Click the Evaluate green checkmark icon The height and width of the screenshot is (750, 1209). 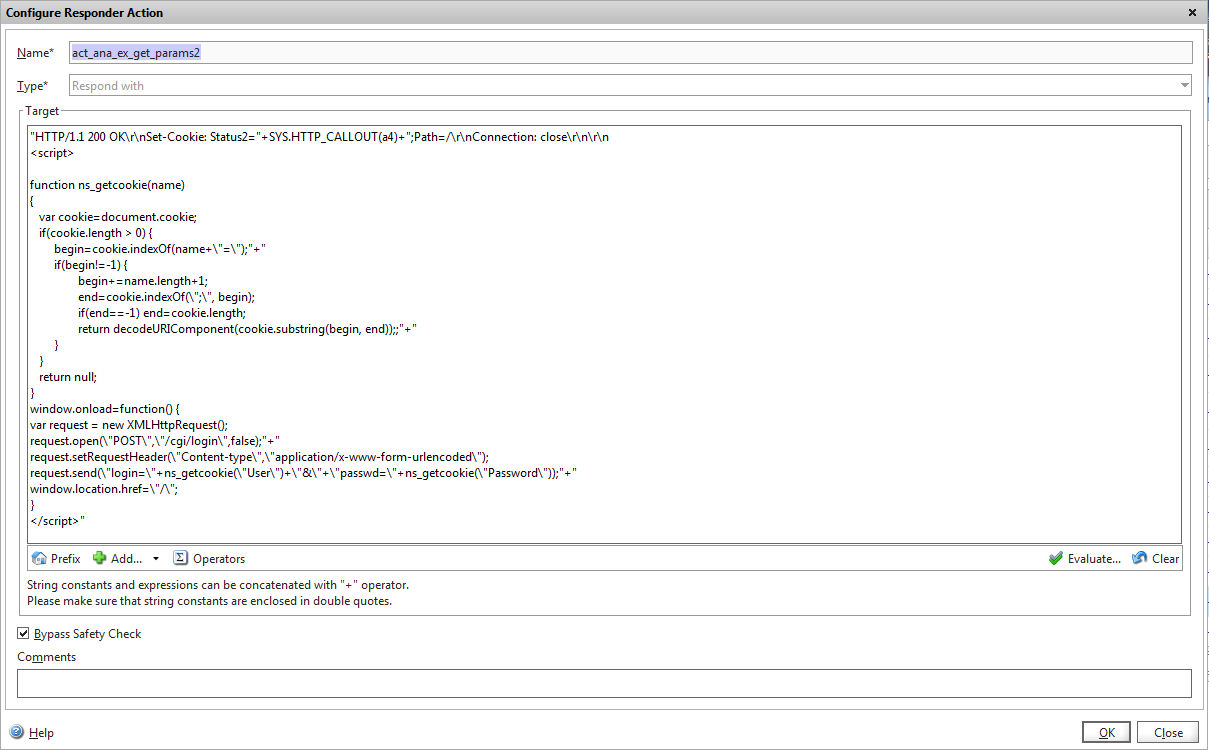(1056, 559)
